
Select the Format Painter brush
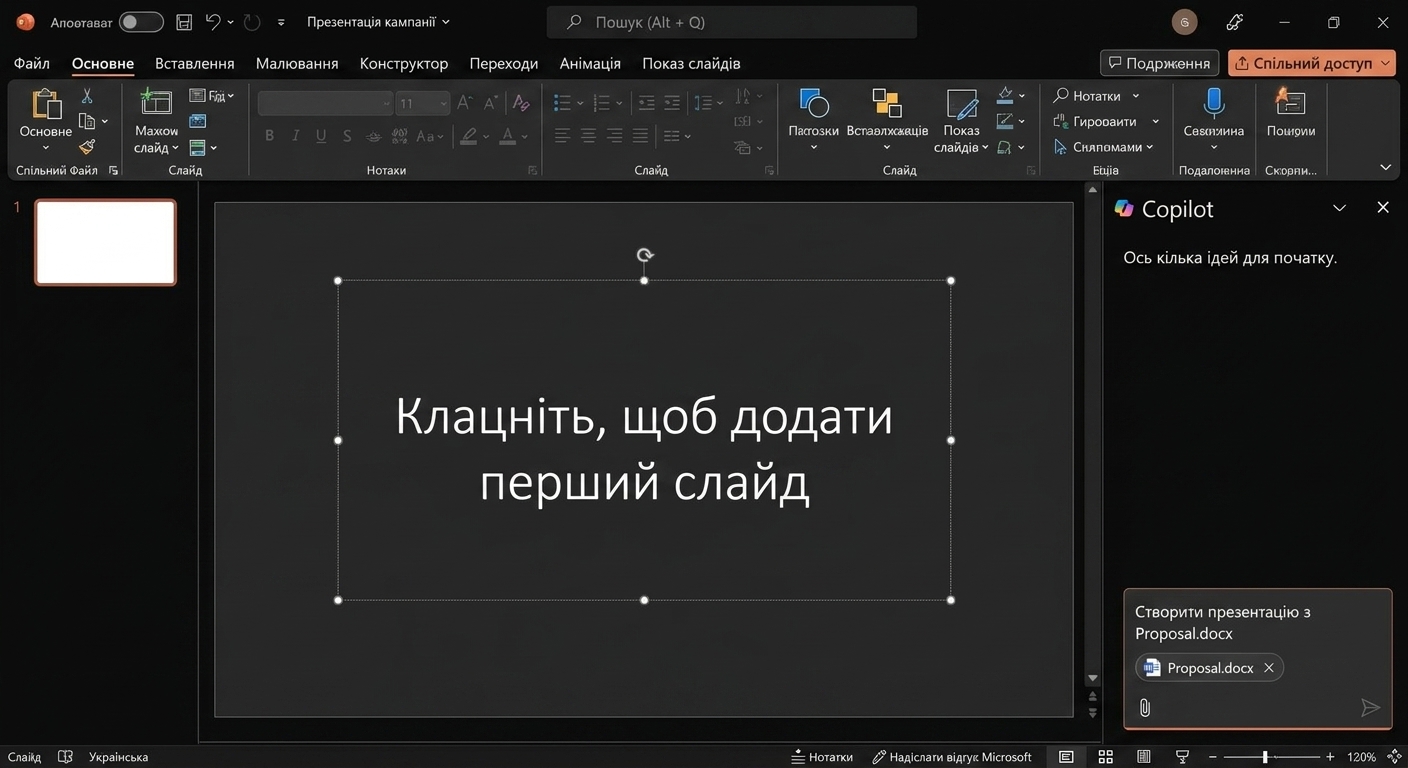click(87, 147)
